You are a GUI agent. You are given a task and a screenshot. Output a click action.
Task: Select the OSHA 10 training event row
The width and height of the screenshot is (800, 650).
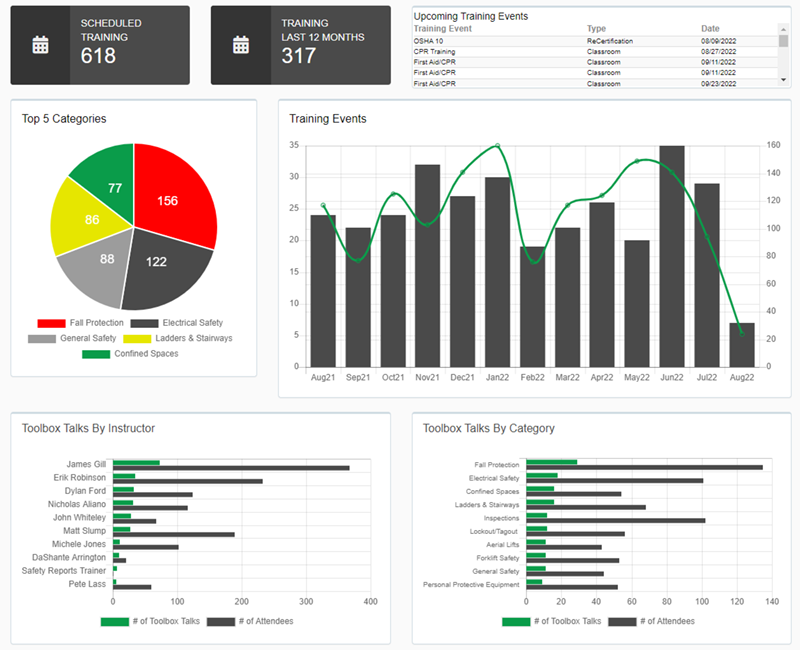coord(594,41)
